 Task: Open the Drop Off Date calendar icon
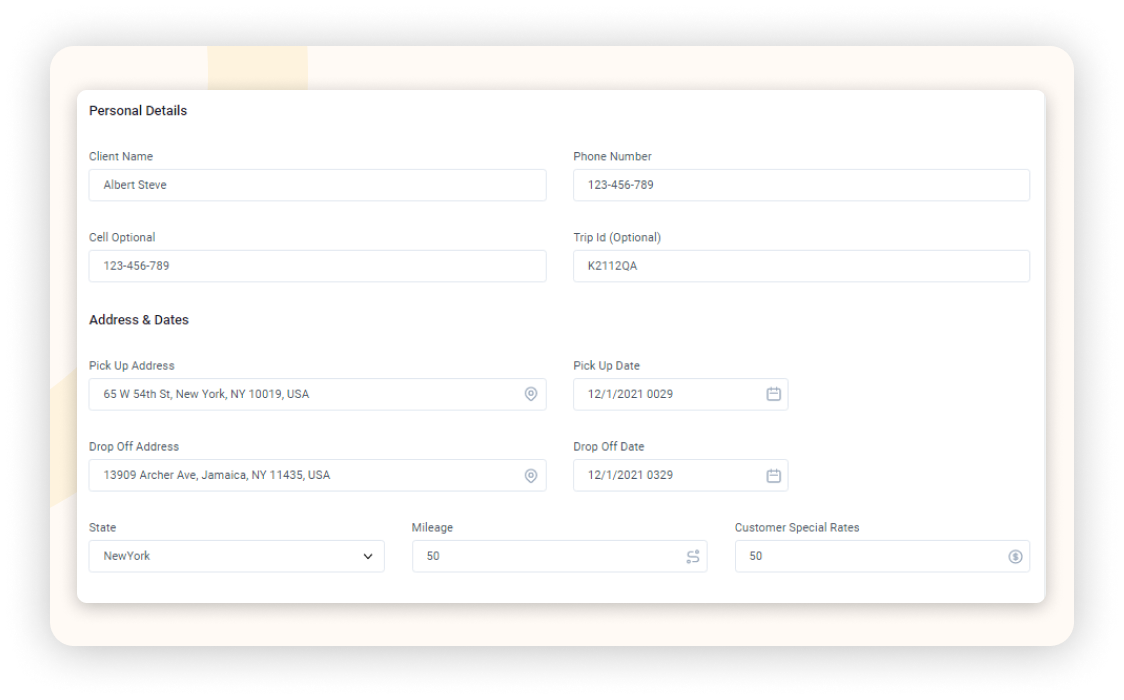[772, 475]
